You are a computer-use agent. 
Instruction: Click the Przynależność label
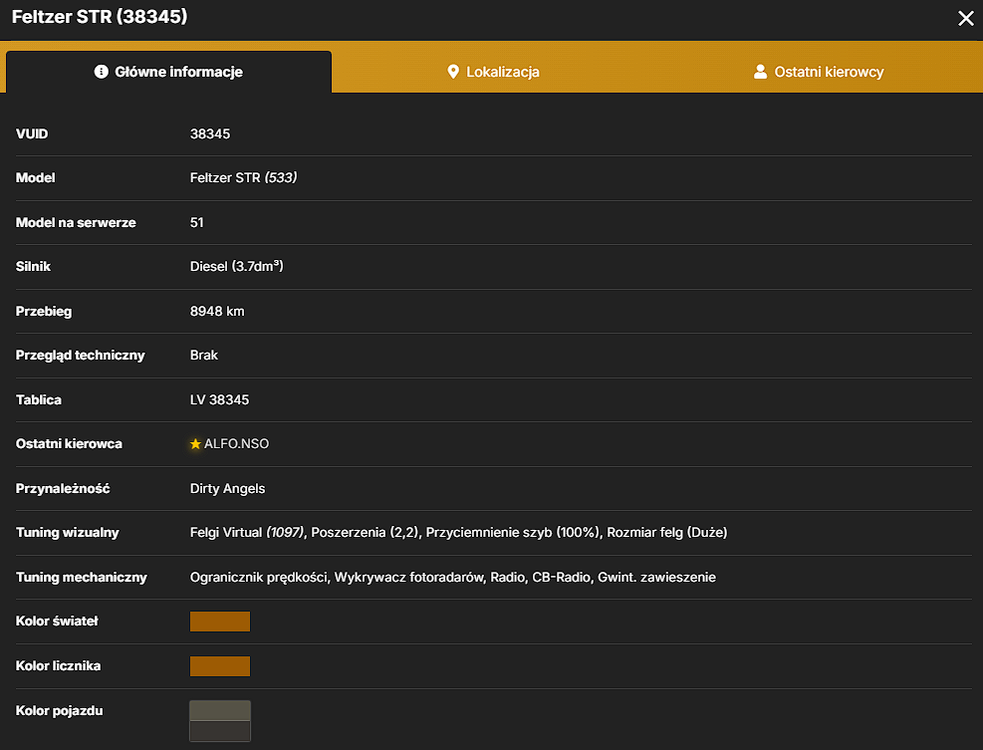pos(63,489)
